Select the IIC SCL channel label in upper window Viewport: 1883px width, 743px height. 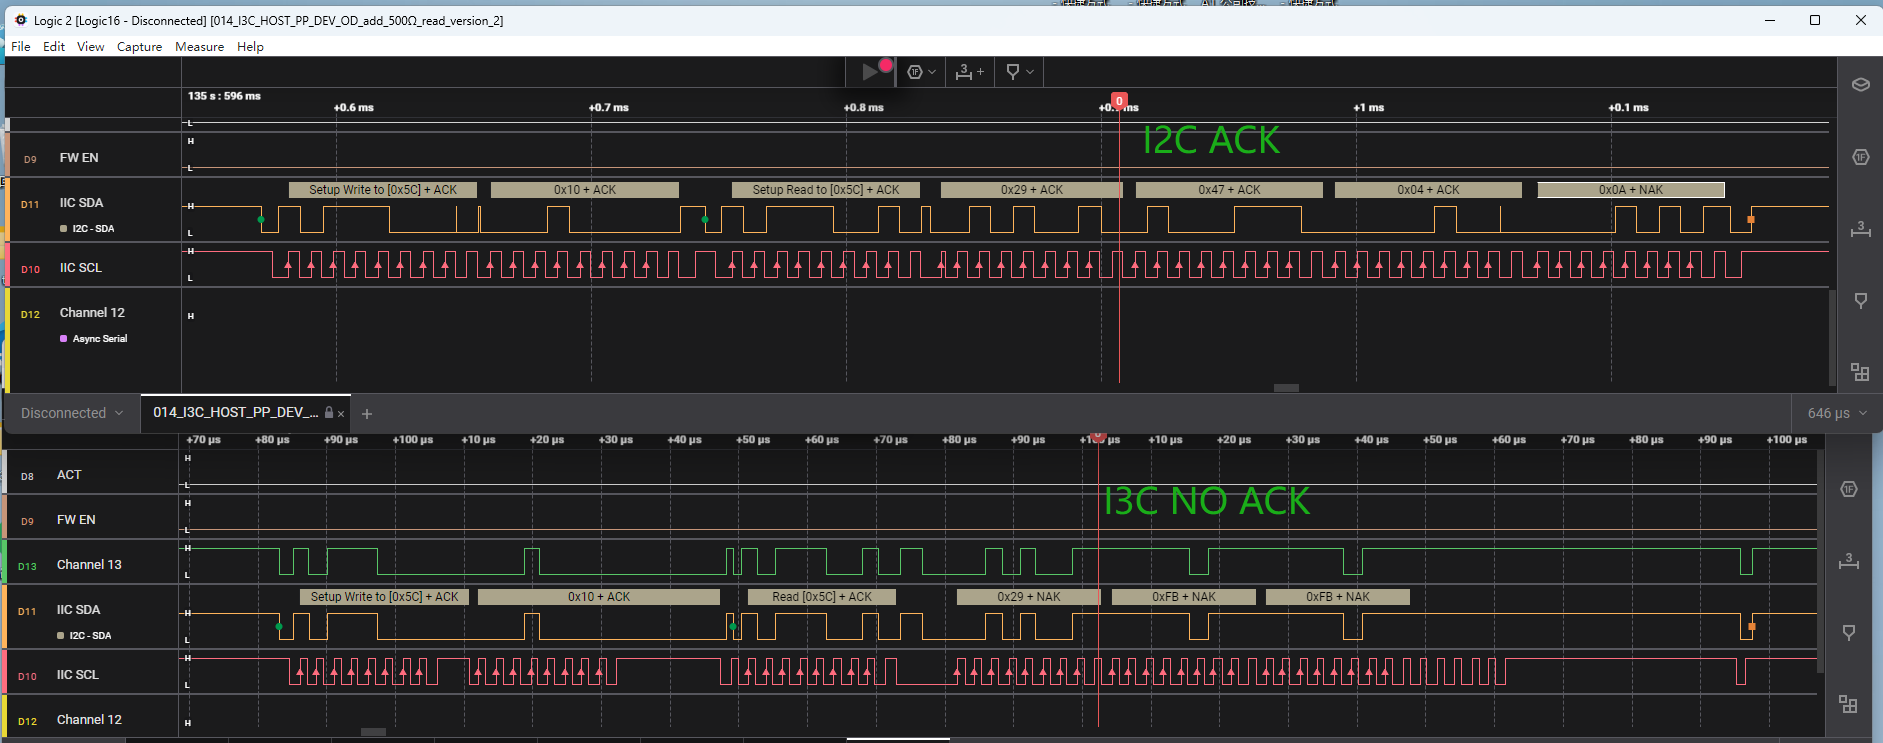click(x=80, y=268)
